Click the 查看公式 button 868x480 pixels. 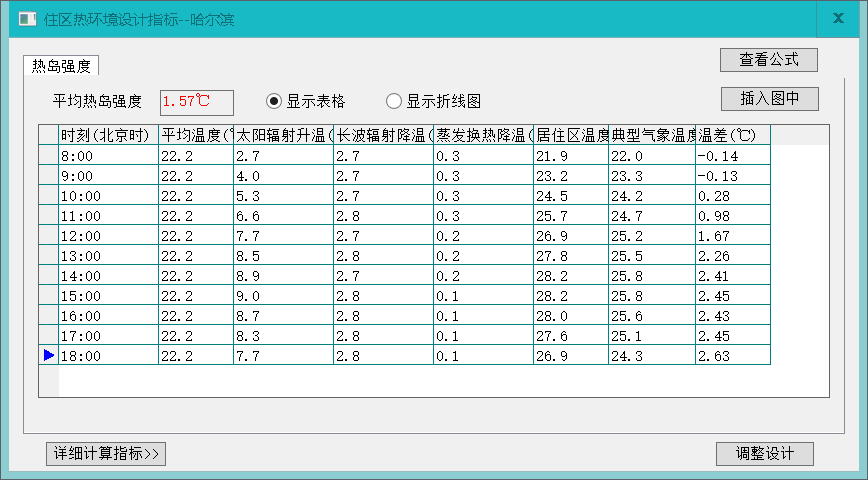[768, 60]
